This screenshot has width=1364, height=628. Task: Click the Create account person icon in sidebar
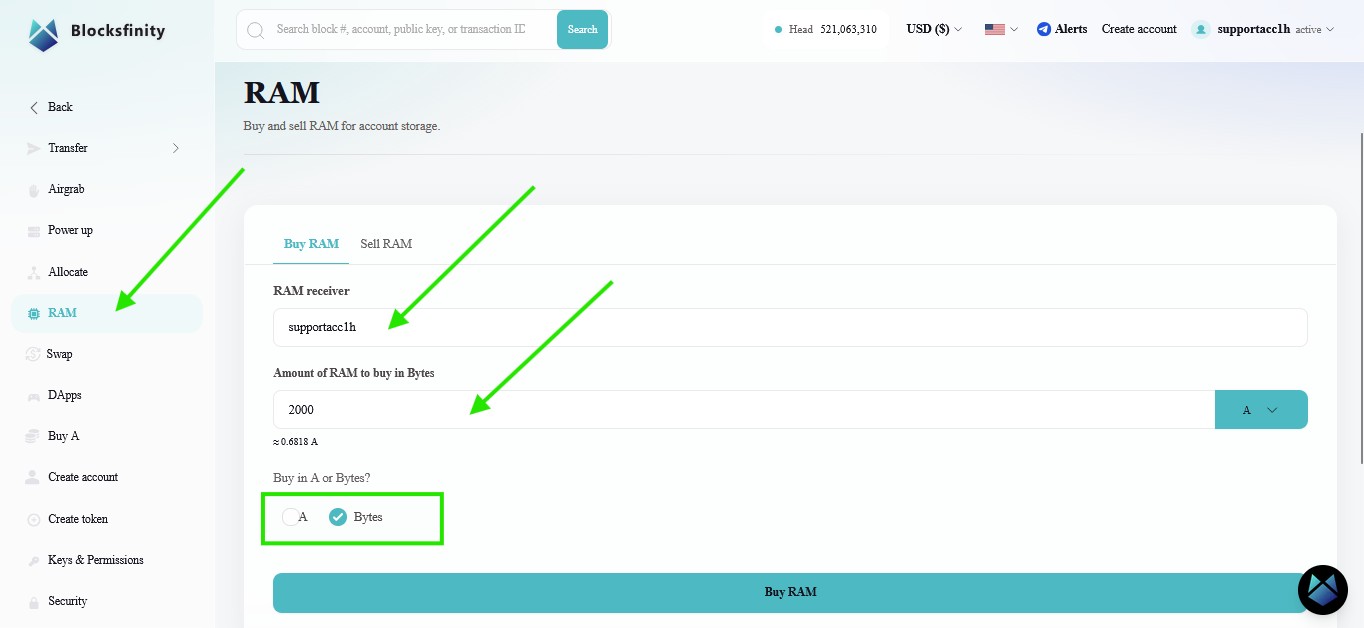[34, 477]
